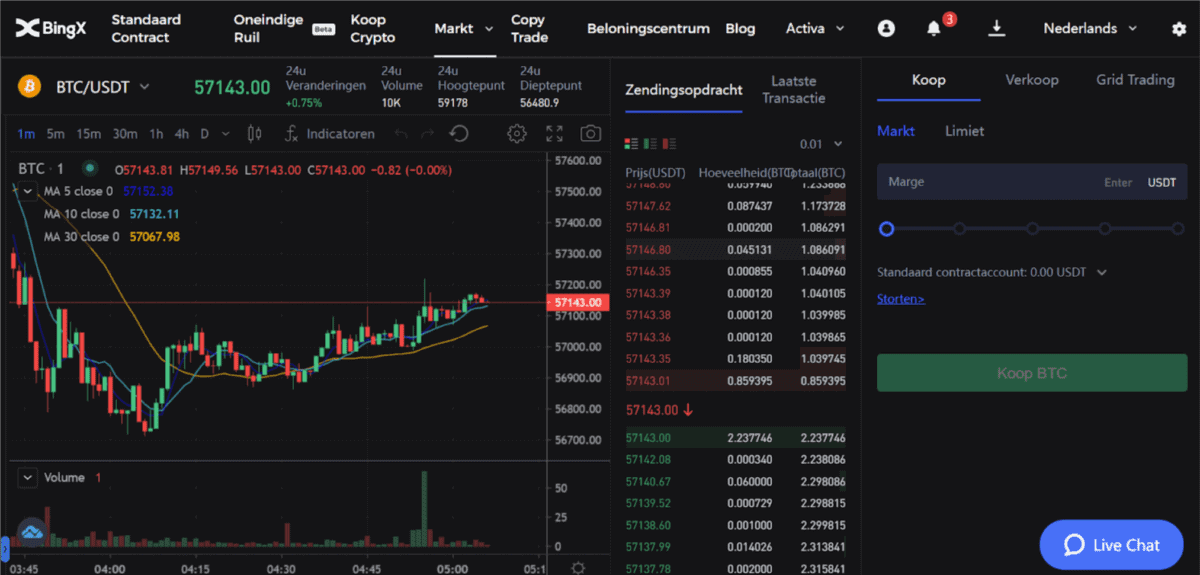Reset the chart with the circular arrow

click(x=459, y=133)
